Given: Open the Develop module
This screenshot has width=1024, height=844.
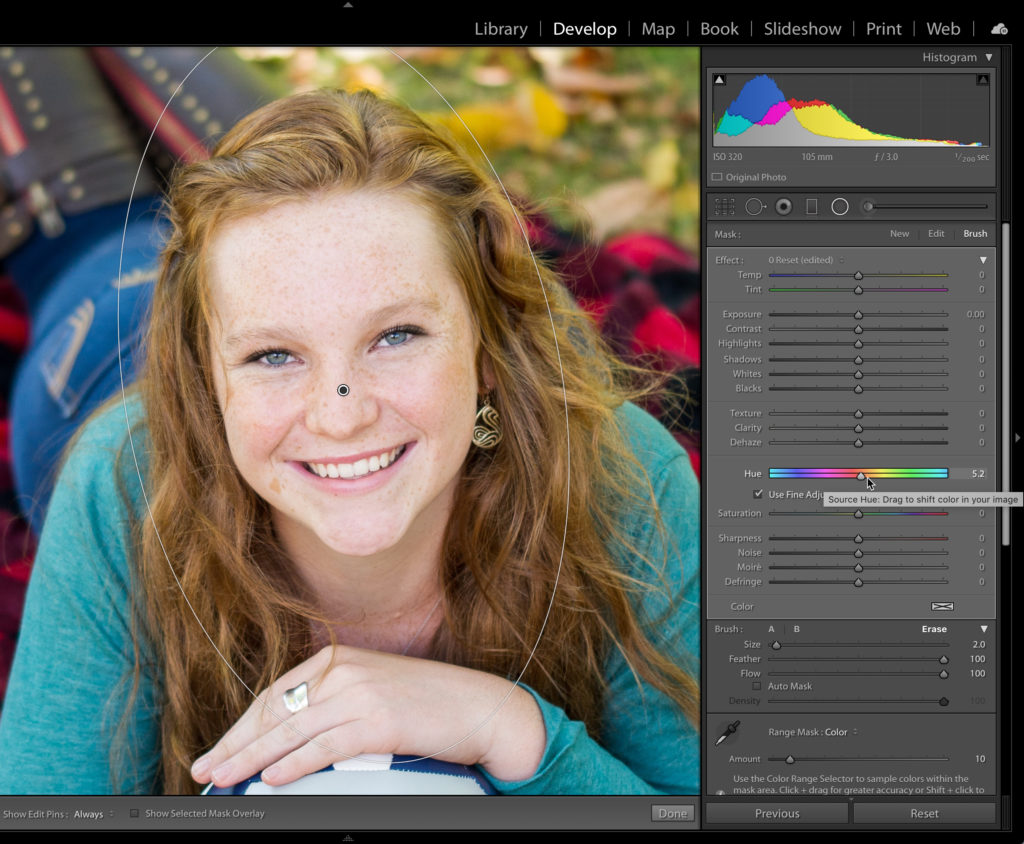Looking at the screenshot, I should (x=584, y=29).
